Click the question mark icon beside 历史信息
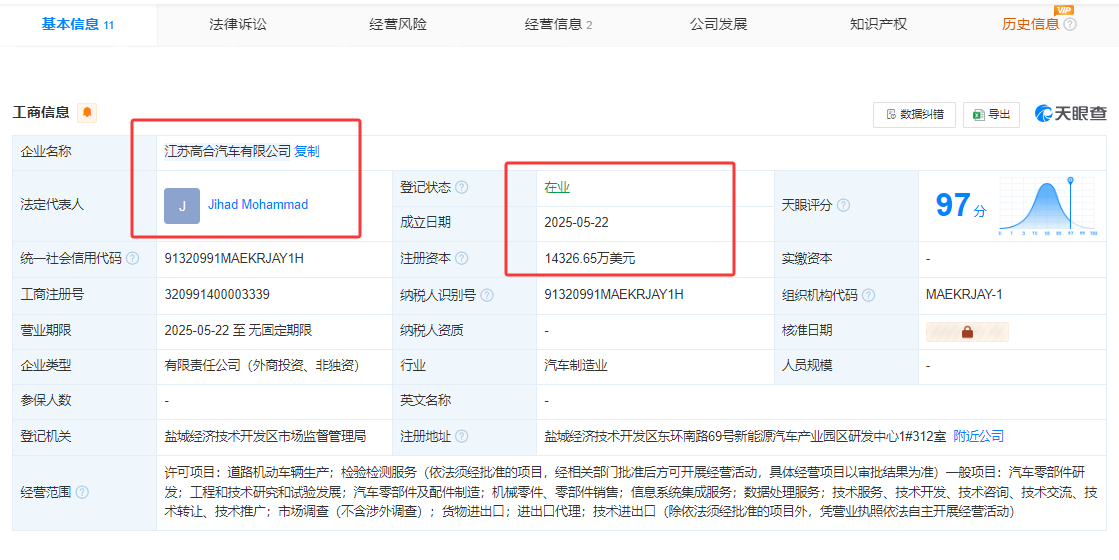This screenshot has width=1119, height=560. coord(1070,24)
